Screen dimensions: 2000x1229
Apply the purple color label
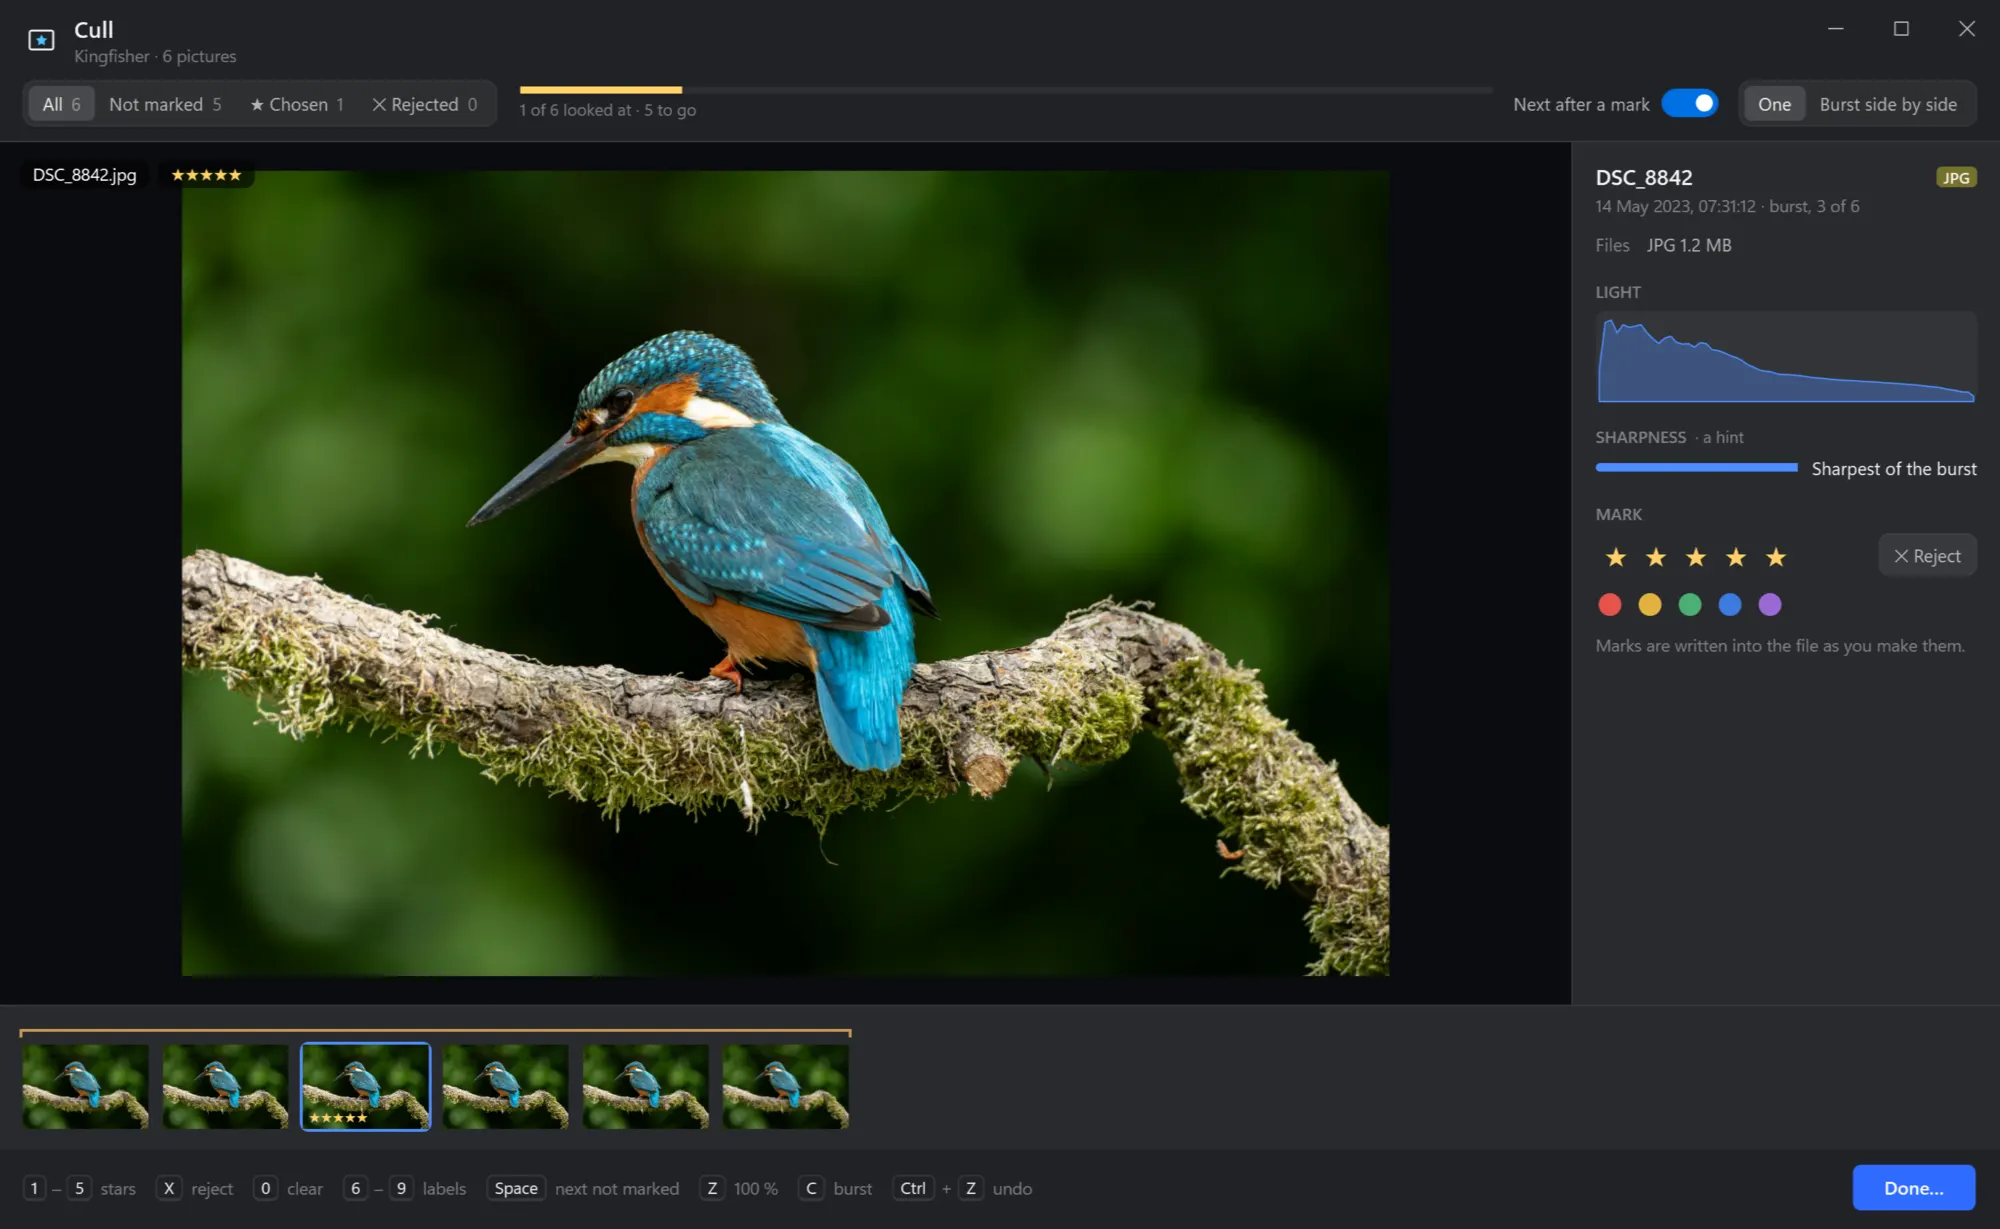tap(1770, 604)
